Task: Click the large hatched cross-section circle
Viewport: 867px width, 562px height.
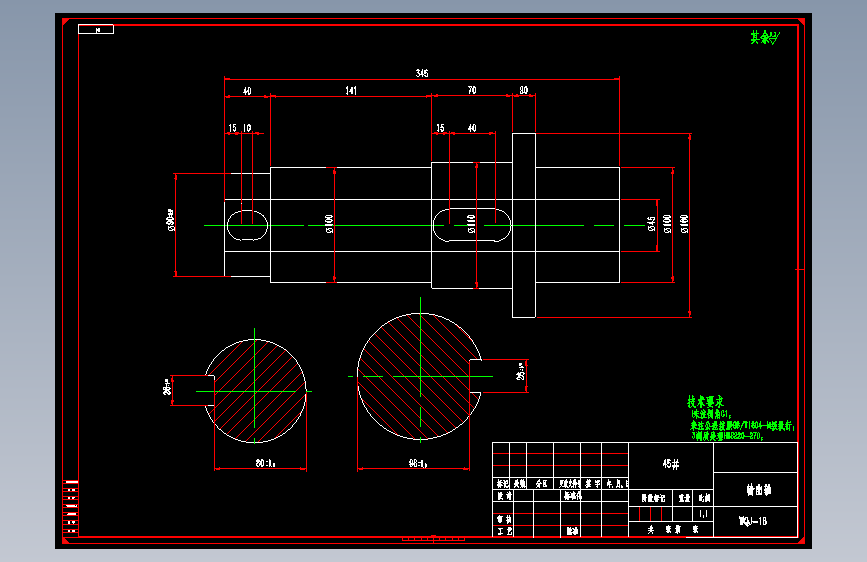Action: point(420,377)
